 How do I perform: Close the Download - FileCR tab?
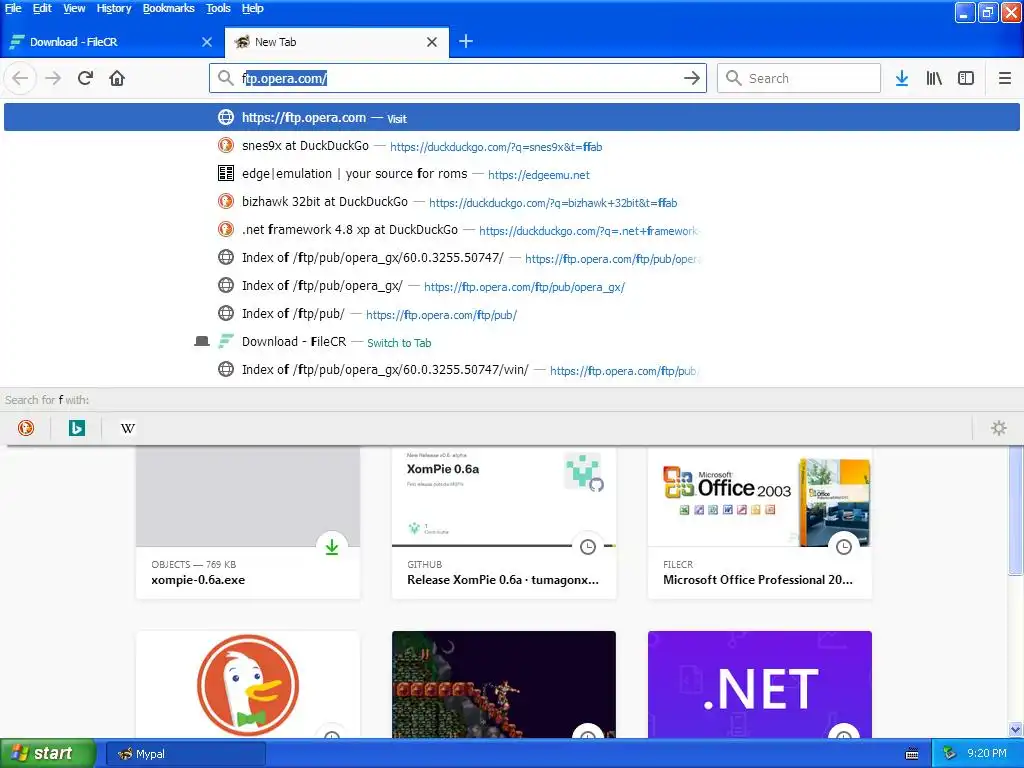click(x=207, y=42)
